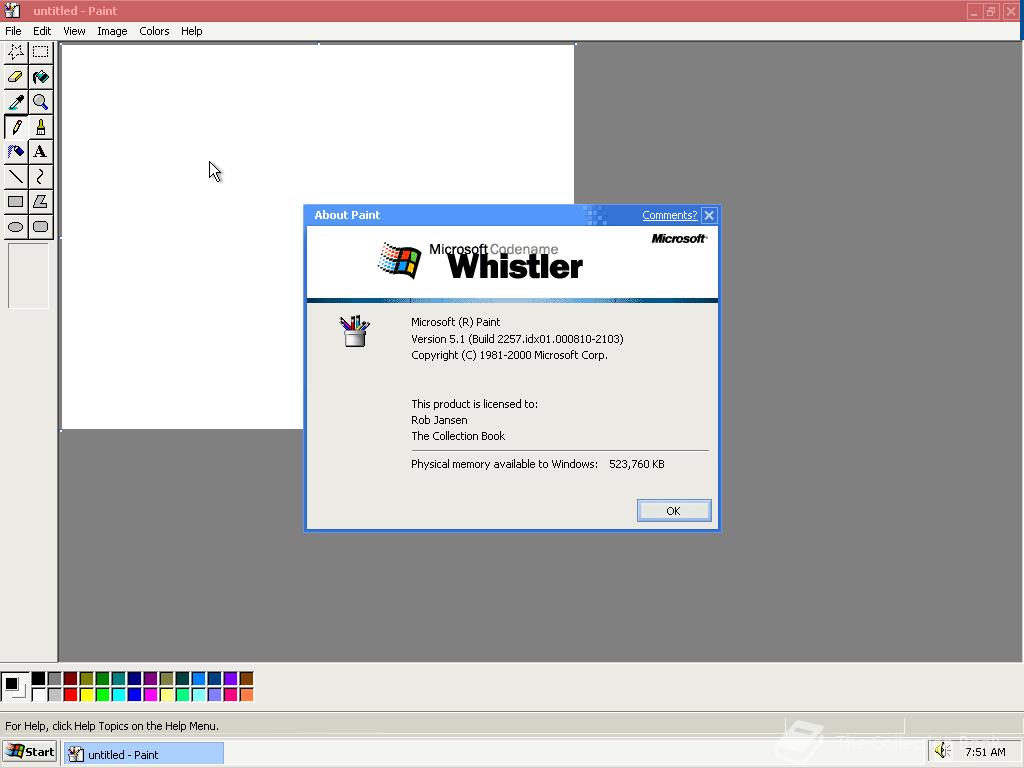Viewport: 1024px width, 768px height.
Task: Pick the black color swatch
Action: tap(39, 679)
